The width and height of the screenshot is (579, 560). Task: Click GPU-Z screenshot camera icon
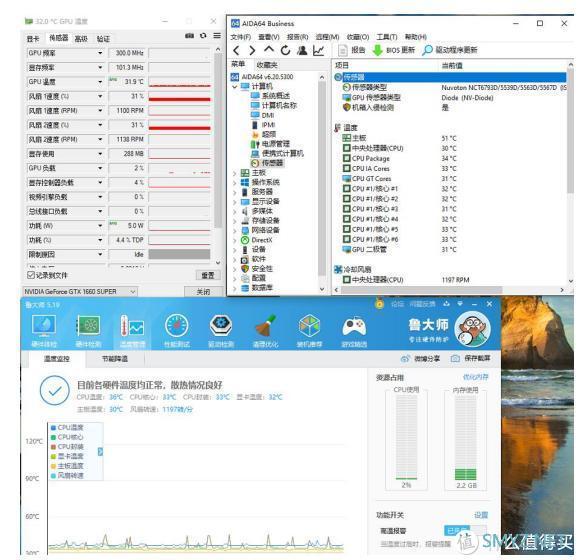pyautogui.click(x=189, y=36)
